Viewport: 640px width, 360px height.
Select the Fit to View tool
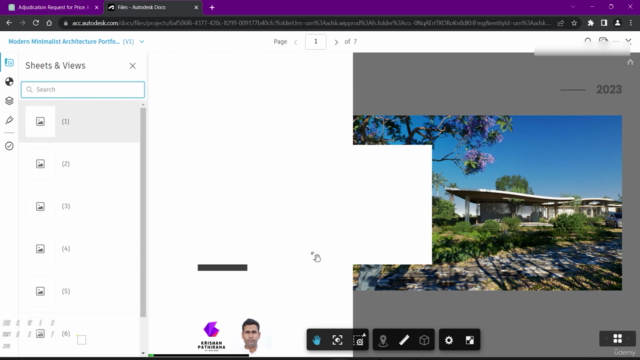click(x=338, y=340)
